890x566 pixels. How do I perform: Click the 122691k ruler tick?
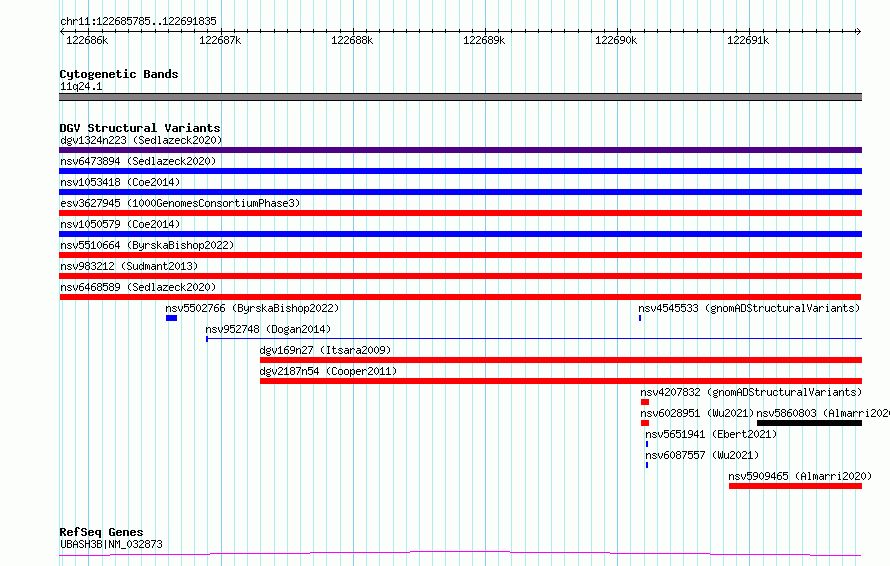tap(749, 40)
